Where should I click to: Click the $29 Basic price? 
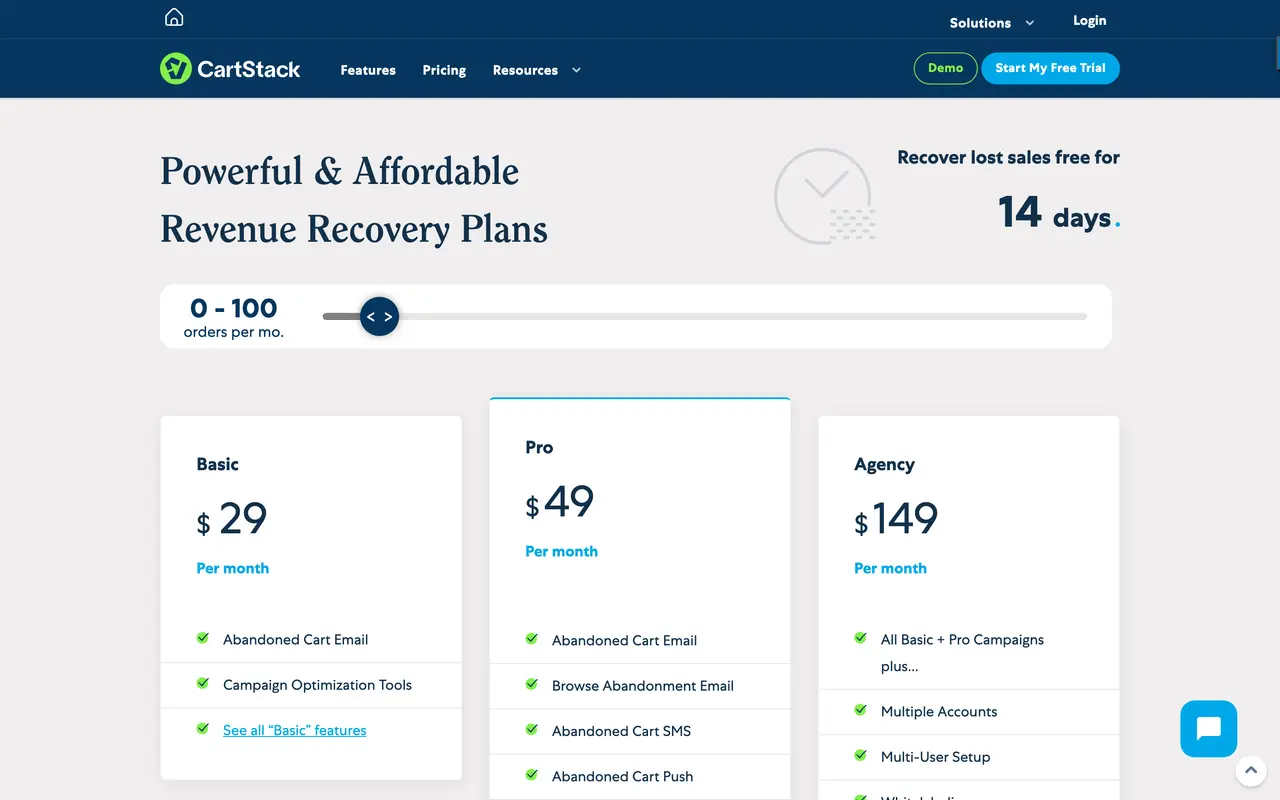pyautogui.click(x=232, y=519)
